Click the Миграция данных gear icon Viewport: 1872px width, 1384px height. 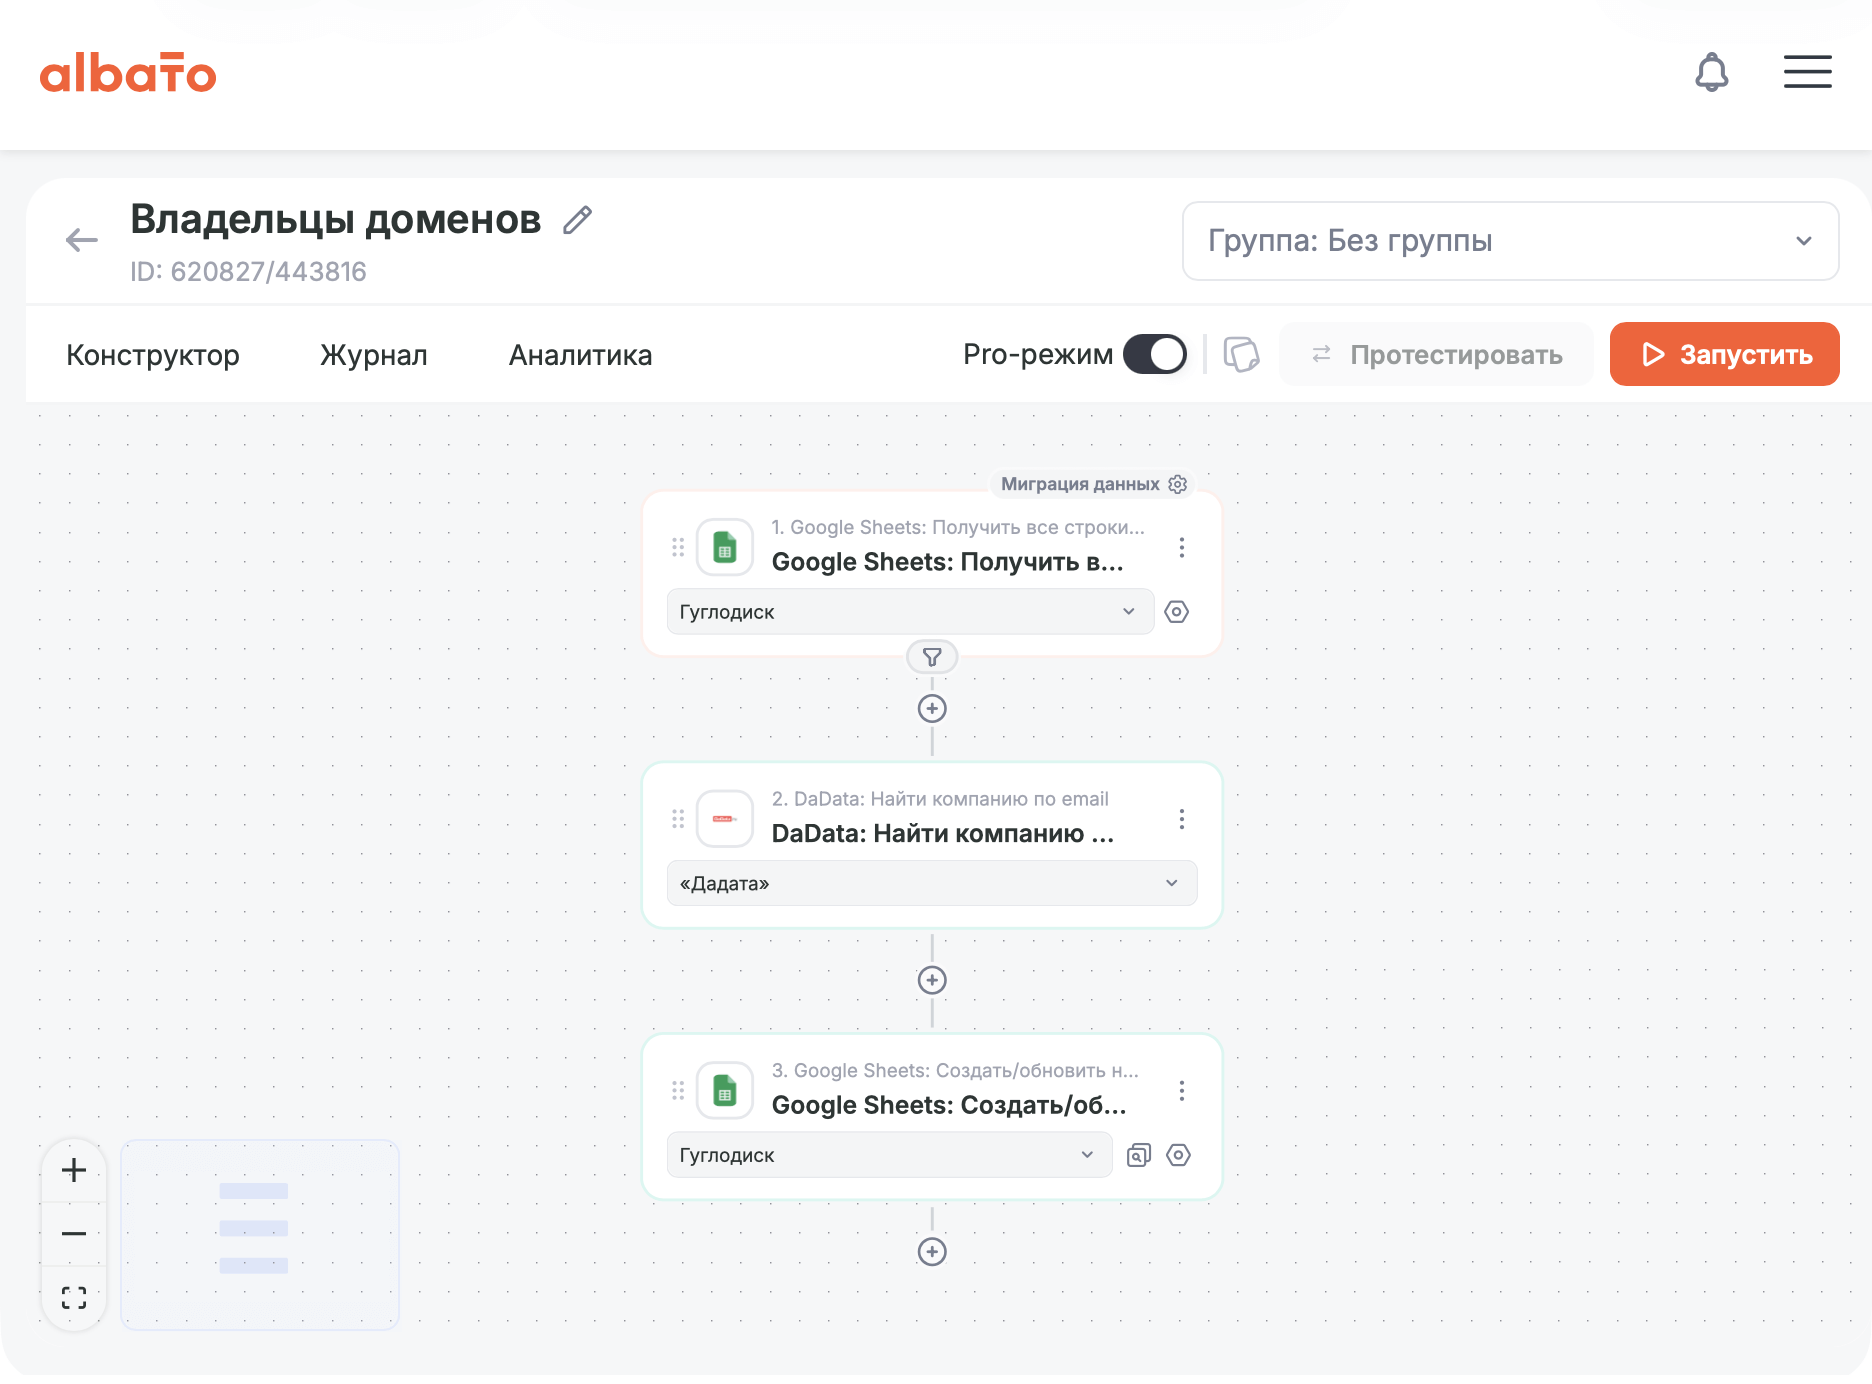click(1178, 484)
